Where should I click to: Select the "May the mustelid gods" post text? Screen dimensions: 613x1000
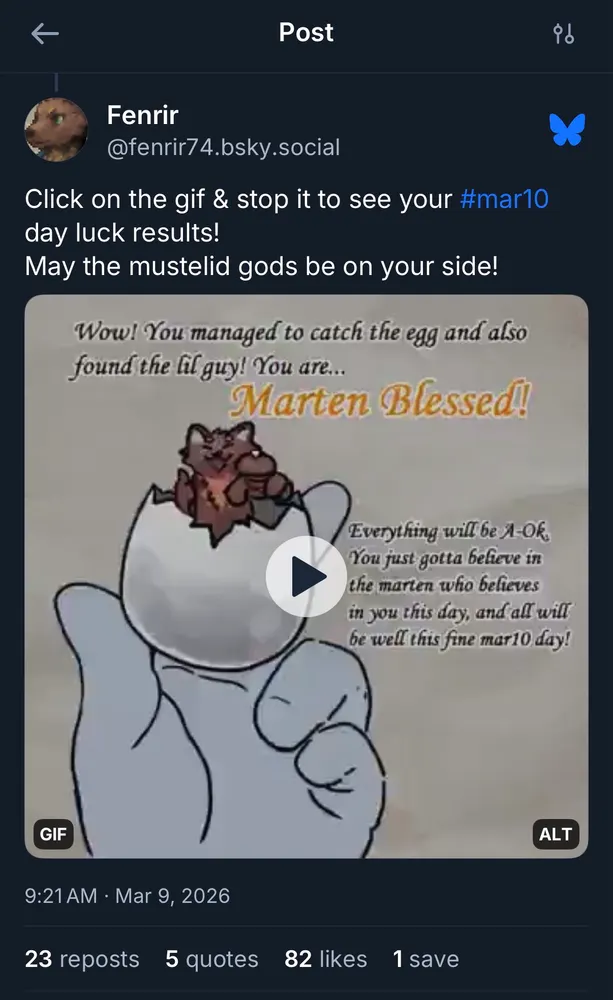click(x=261, y=266)
